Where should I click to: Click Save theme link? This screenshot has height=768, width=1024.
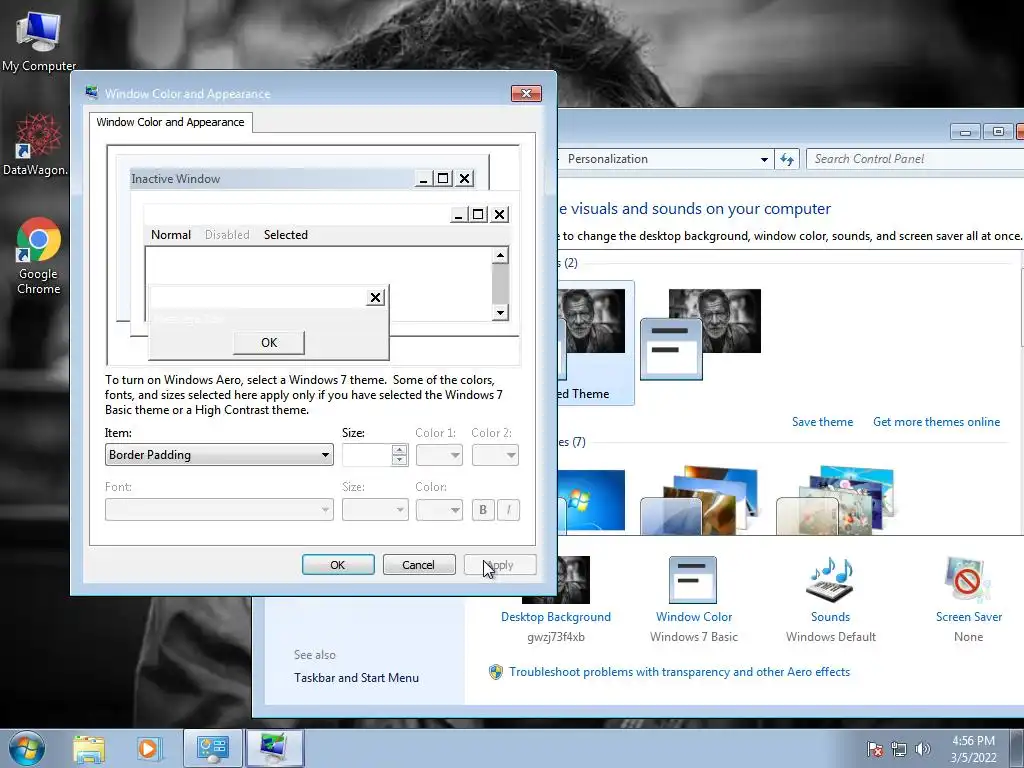tap(822, 422)
